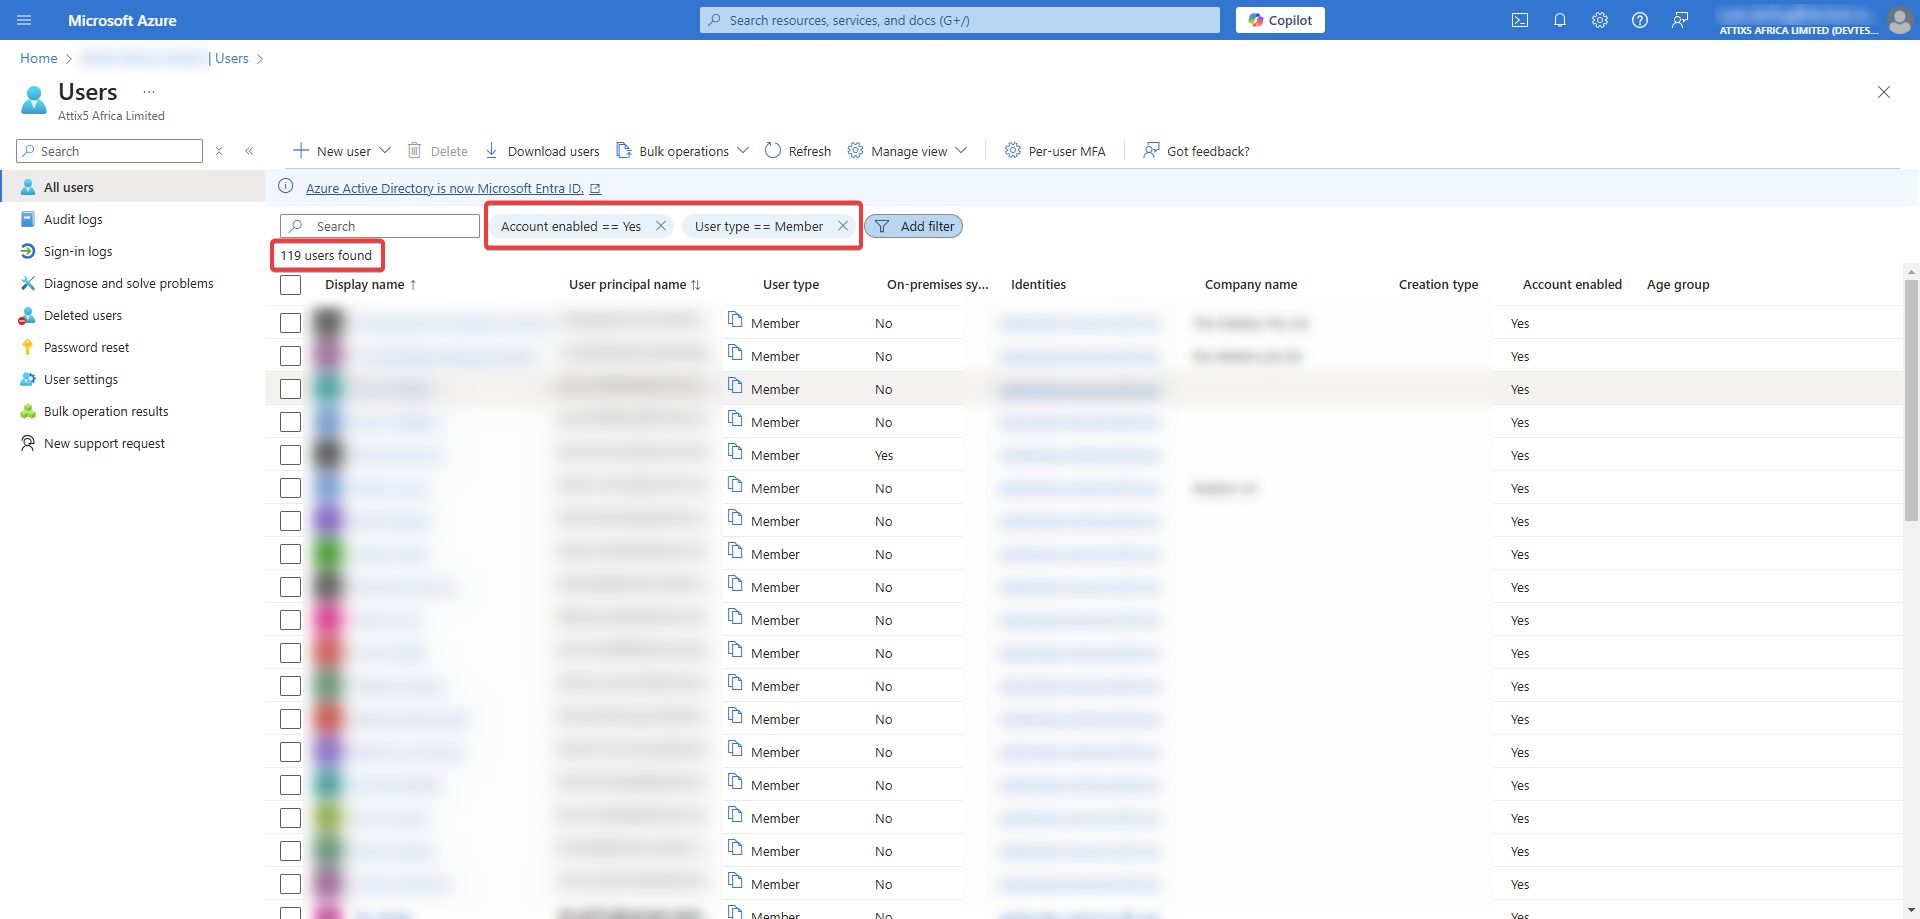Click the Copilot button

tap(1280, 20)
